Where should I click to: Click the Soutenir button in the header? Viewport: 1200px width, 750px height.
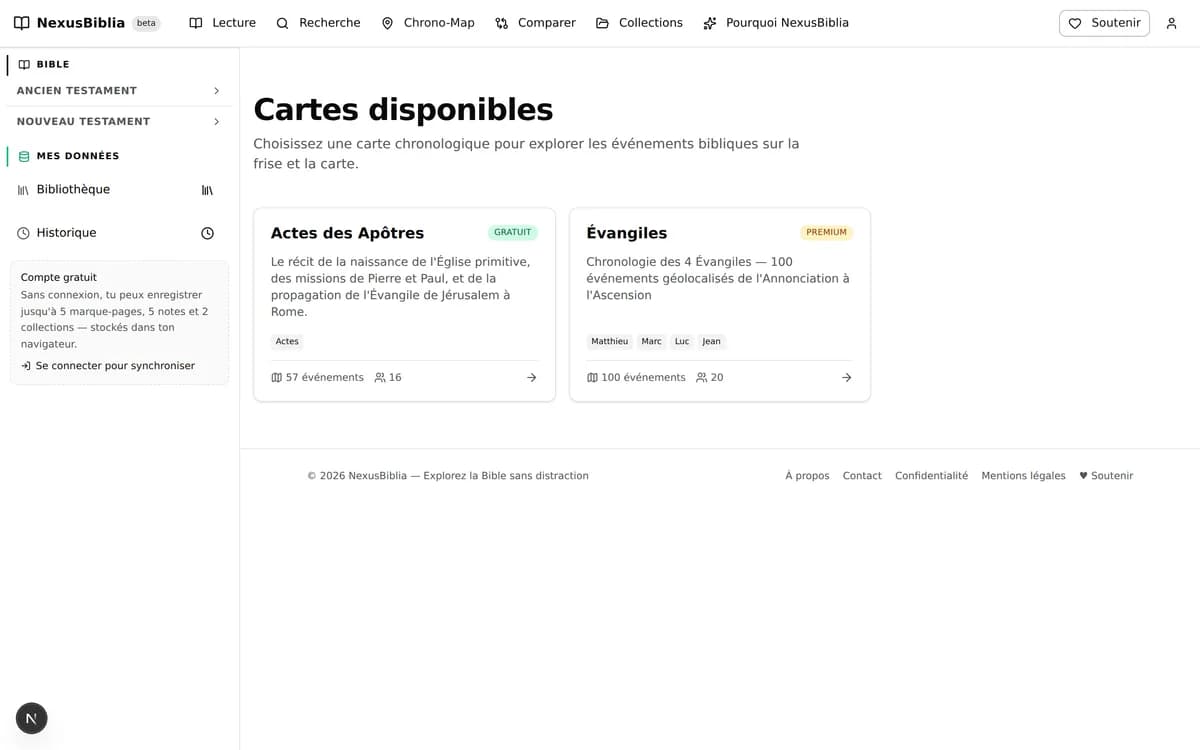[x=1104, y=23]
